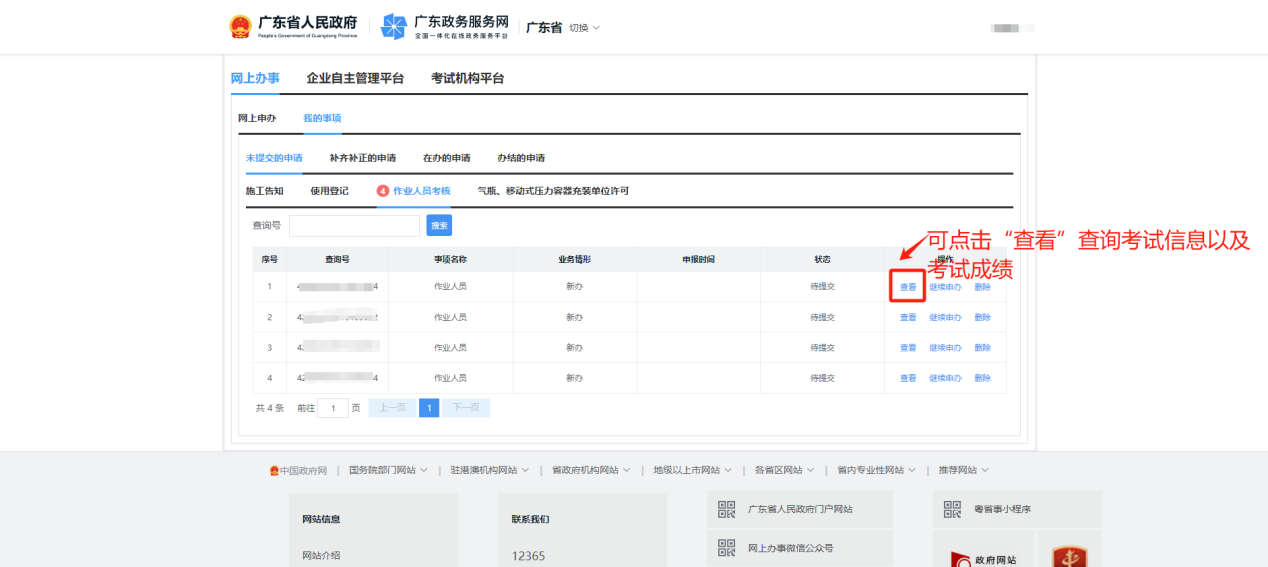Click 查看 for the first row

coord(907,287)
